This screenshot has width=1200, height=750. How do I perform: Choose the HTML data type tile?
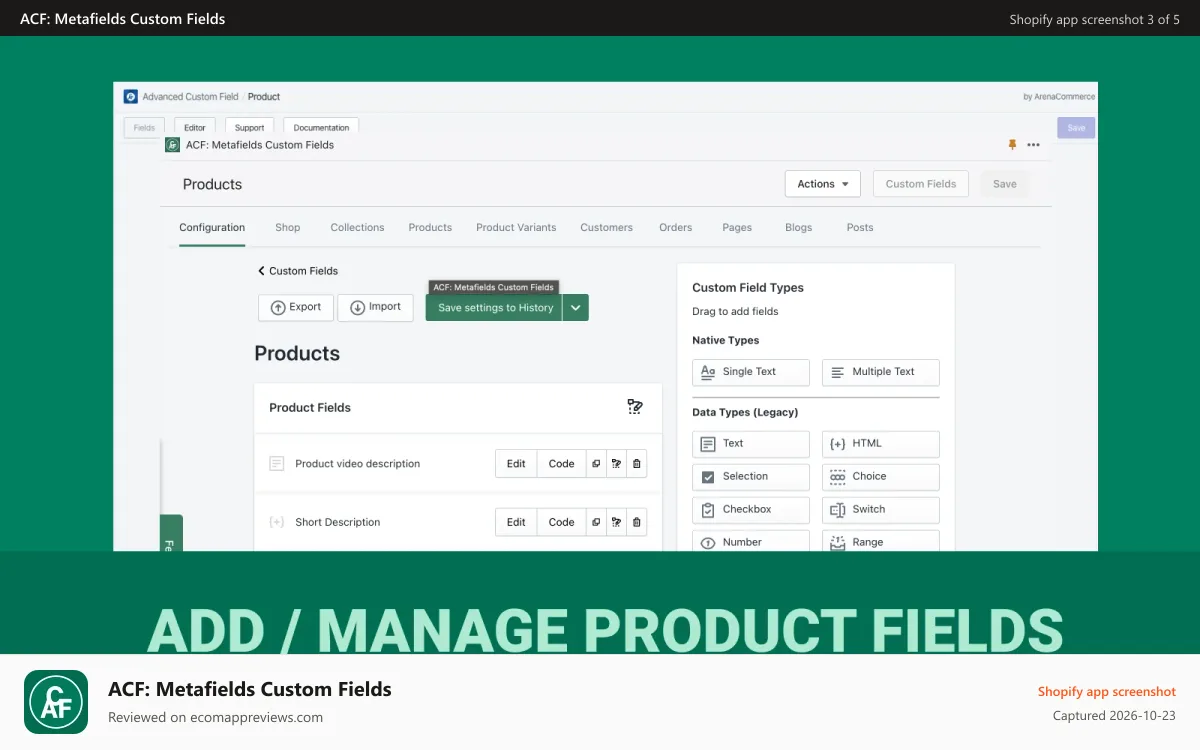click(881, 444)
